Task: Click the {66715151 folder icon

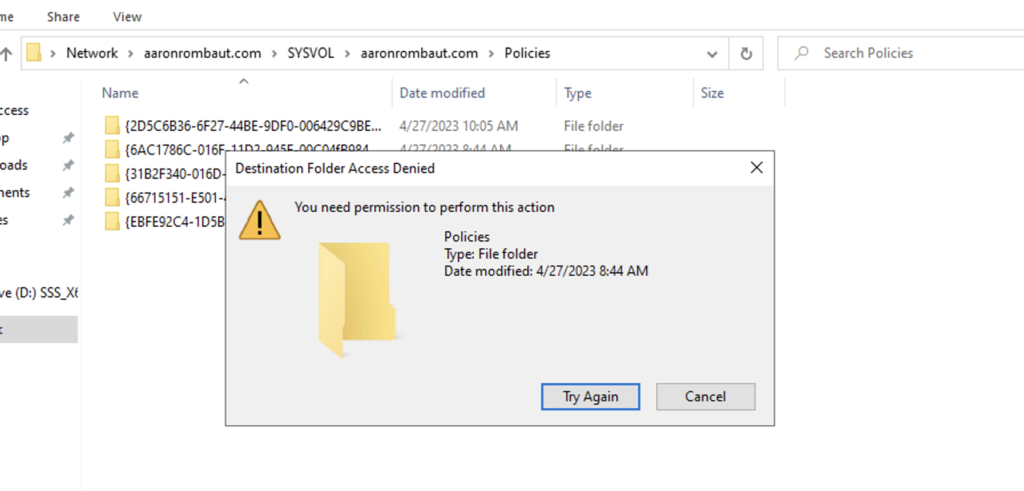Action: (111, 198)
